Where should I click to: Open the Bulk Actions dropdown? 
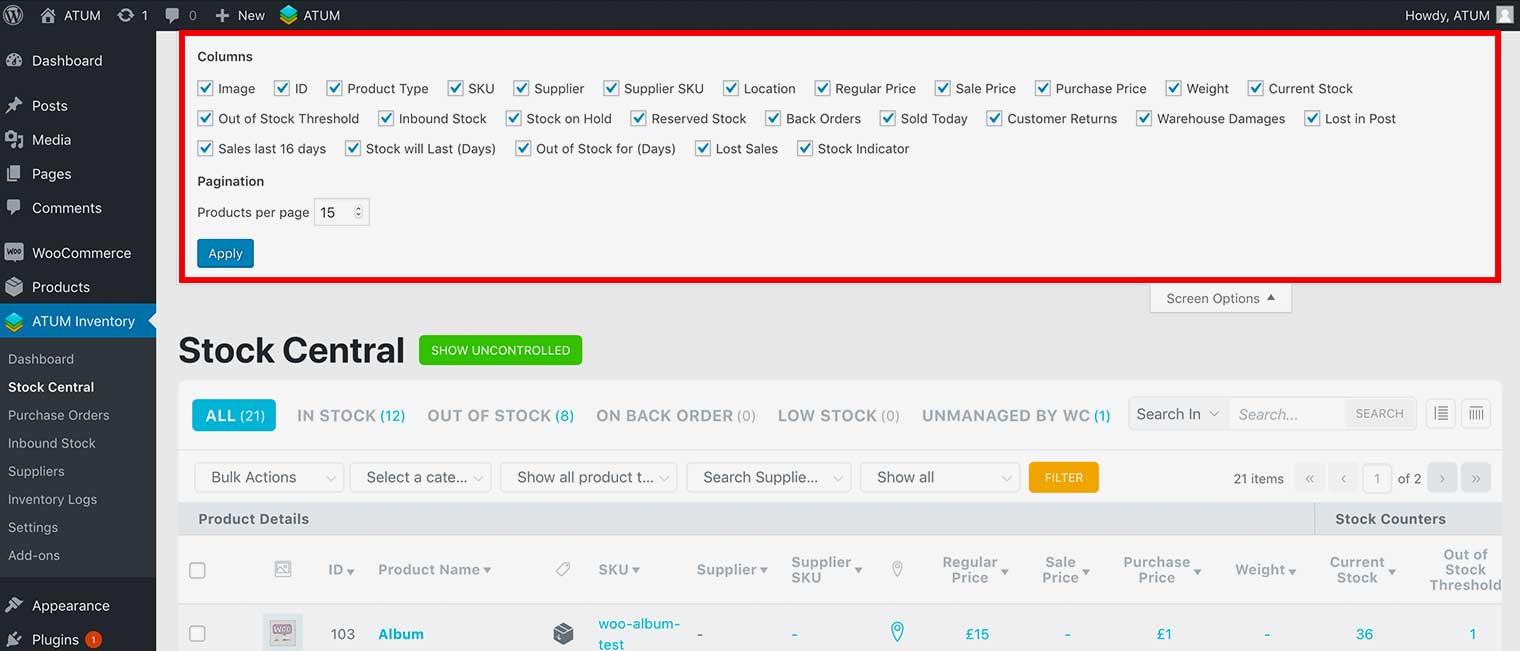270,477
